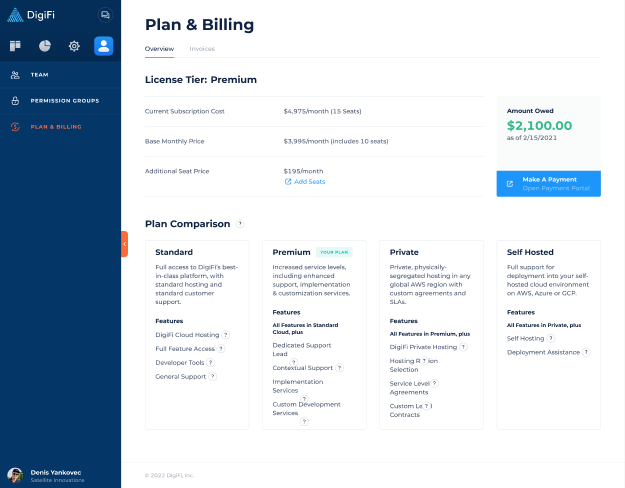
Task: Click help icon for Self Hosting
Action: click(x=551, y=338)
